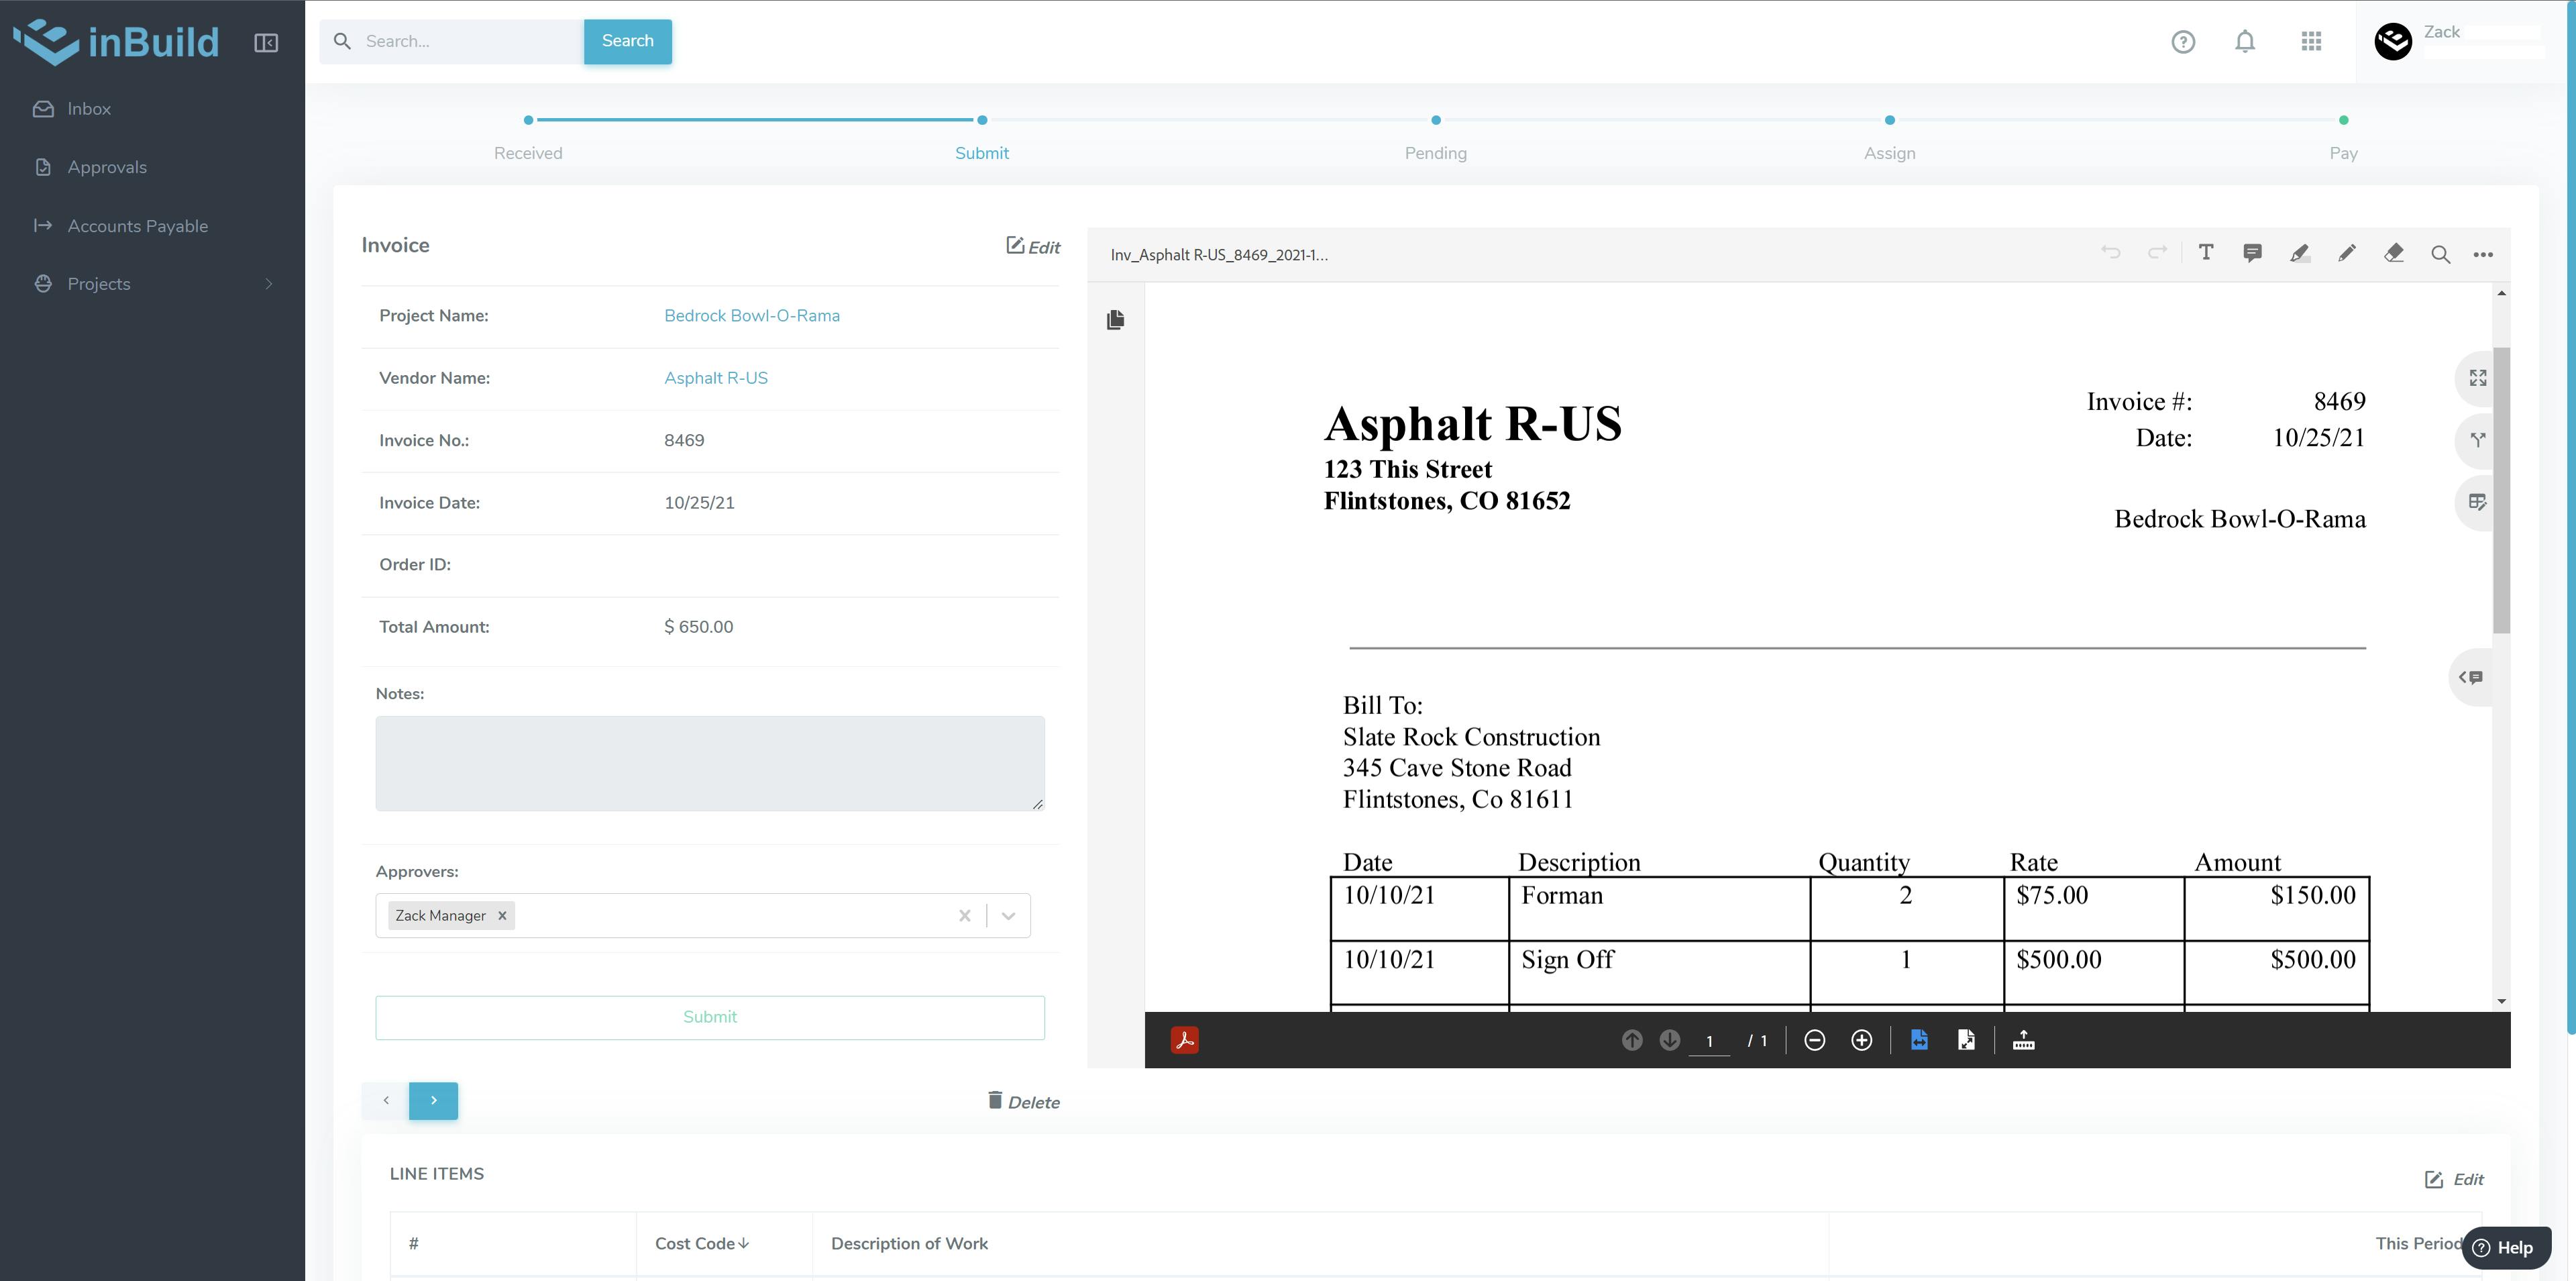
Task: Go to the Accounts Payable section
Action: tap(138, 225)
